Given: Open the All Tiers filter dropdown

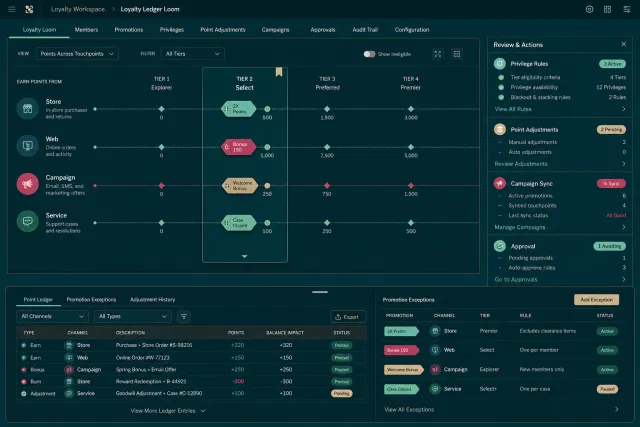Looking at the screenshot, I should click(x=193, y=54).
